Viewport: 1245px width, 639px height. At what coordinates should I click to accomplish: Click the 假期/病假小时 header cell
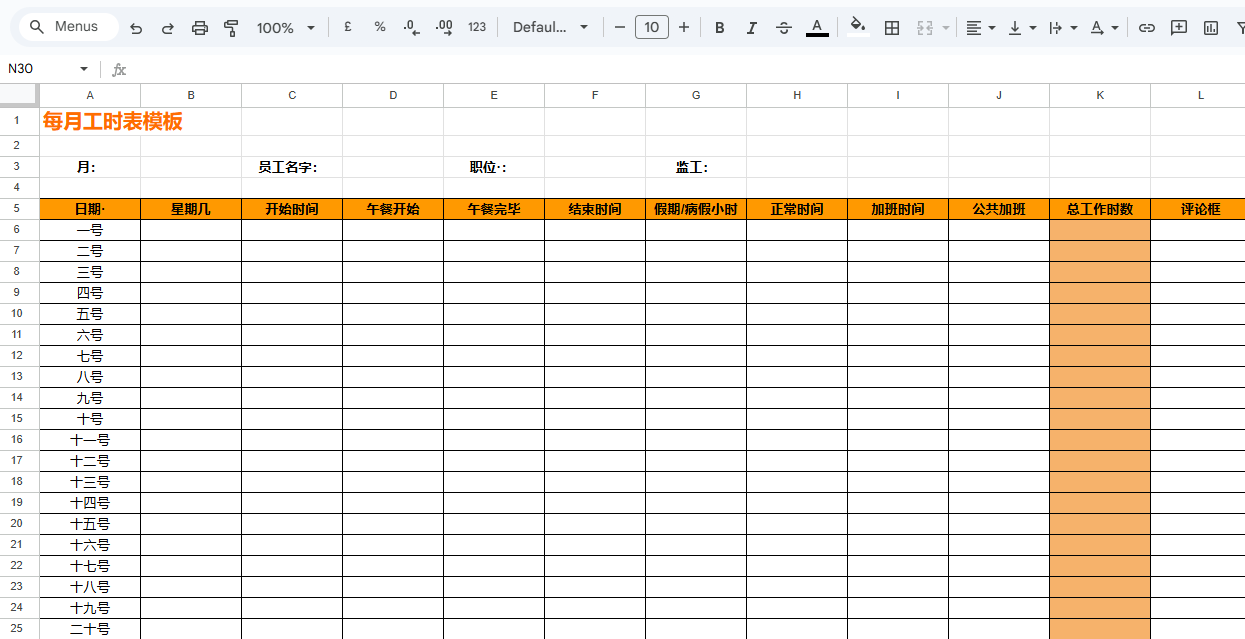coord(696,209)
